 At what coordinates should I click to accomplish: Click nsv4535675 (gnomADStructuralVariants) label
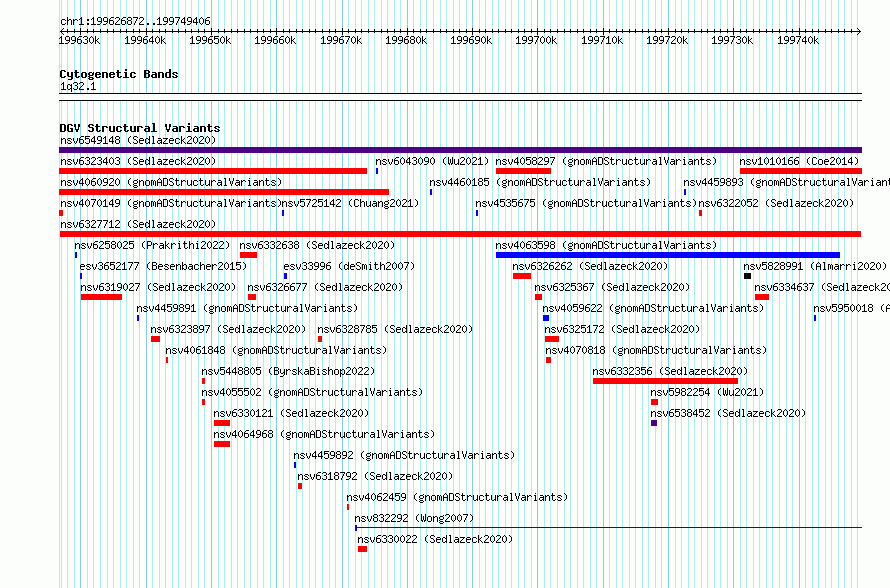tap(586, 203)
